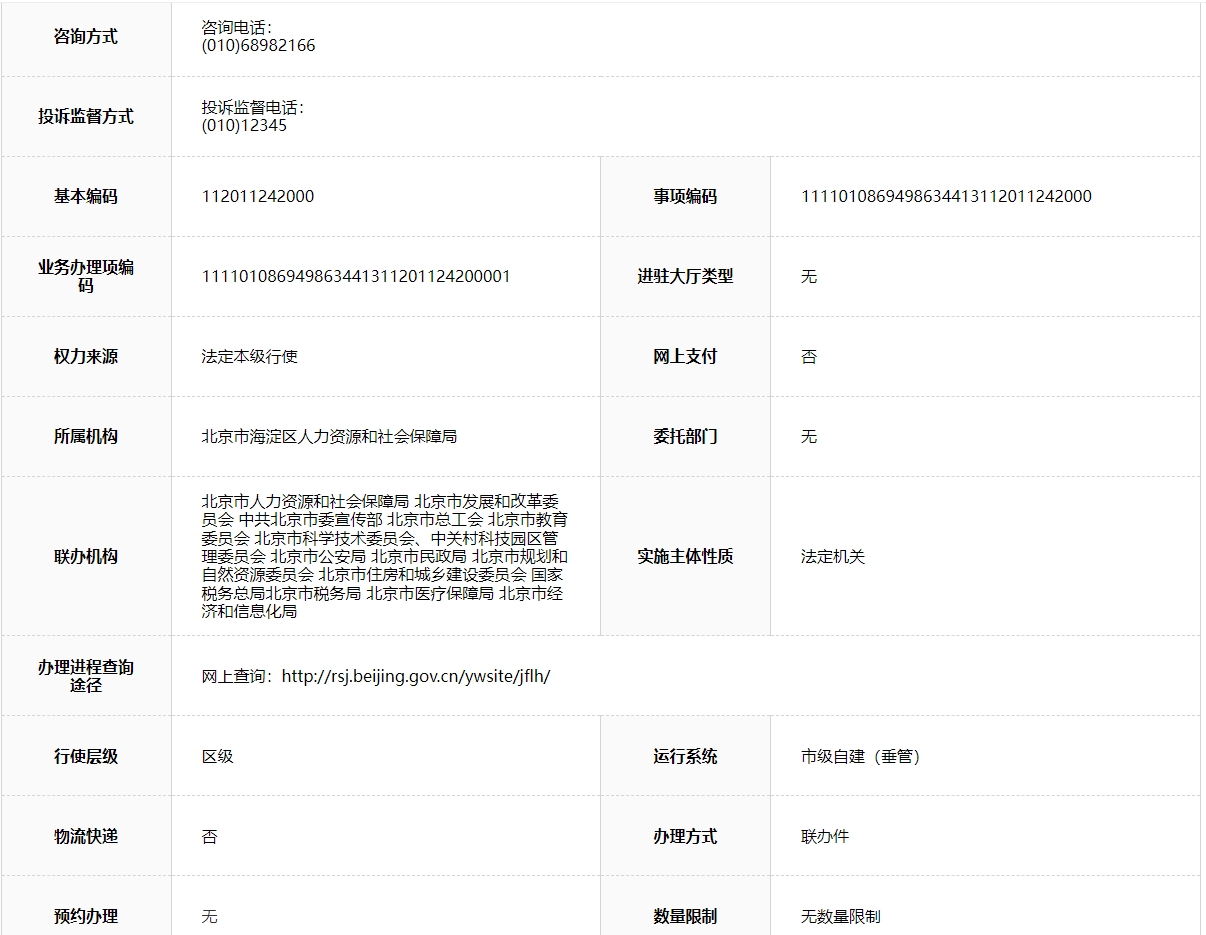Click the 权力来源 label
The height and width of the screenshot is (935, 1206).
[x=86, y=357]
